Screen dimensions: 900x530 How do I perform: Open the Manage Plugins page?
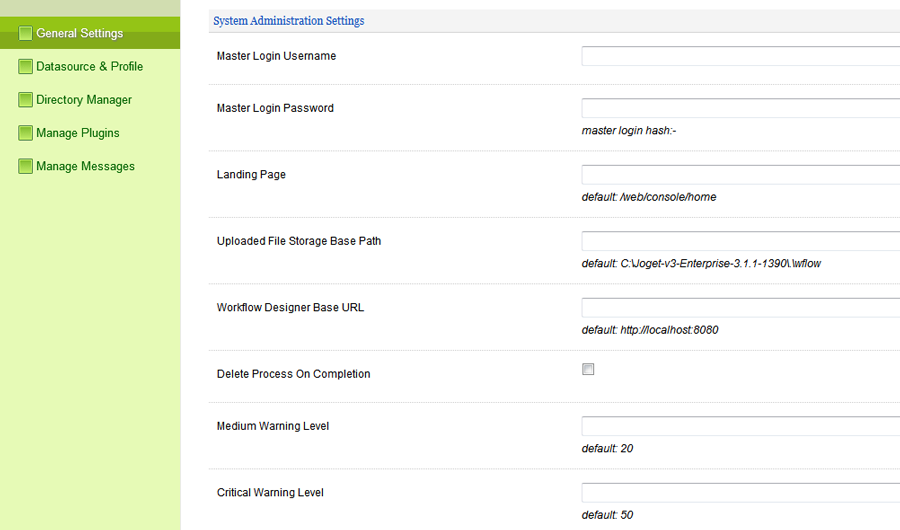[78, 133]
